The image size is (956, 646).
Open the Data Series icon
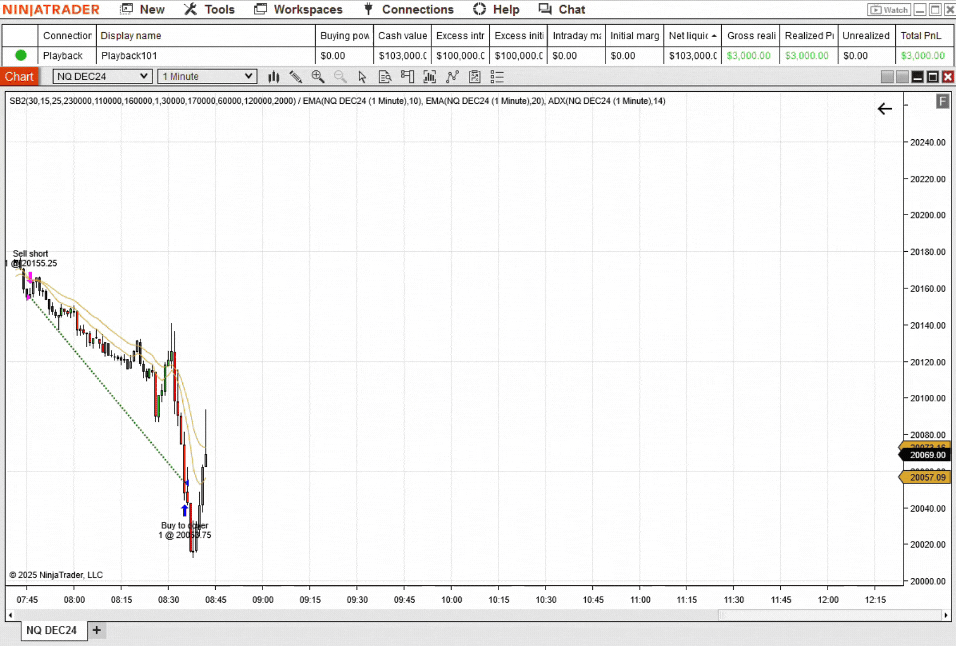coord(430,77)
